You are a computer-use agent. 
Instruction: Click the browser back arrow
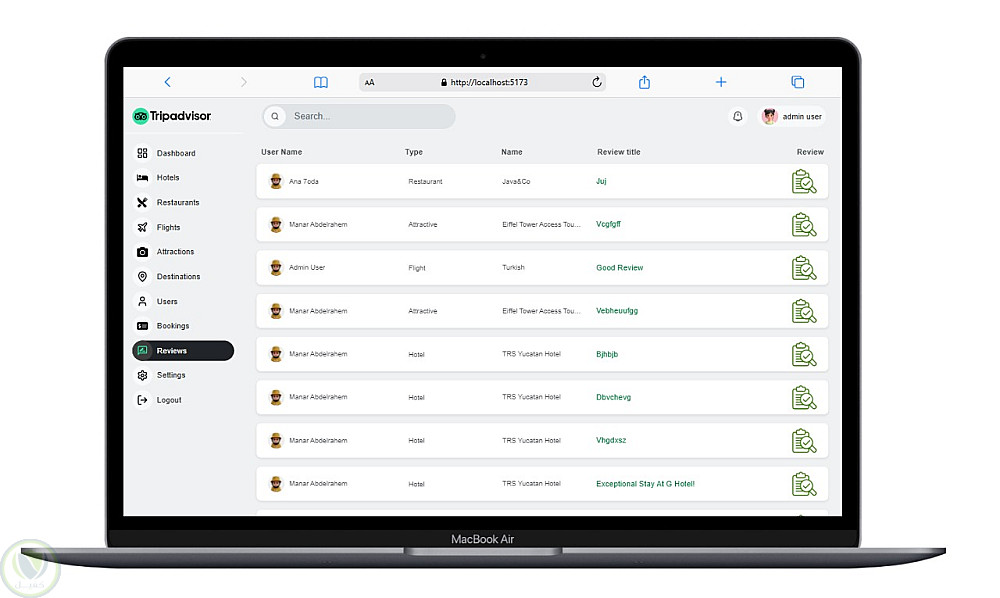click(x=168, y=82)
